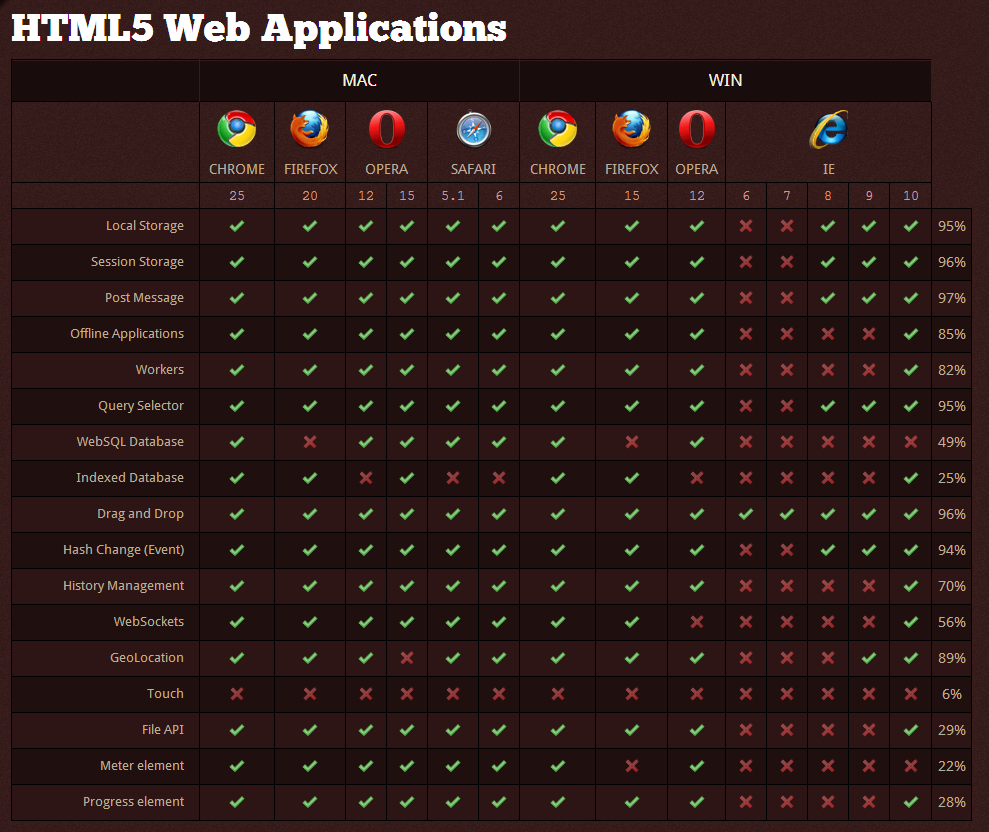989x832 pixels.
Task: Click the Safari browser icon
Action: click(x=473, y=129)
